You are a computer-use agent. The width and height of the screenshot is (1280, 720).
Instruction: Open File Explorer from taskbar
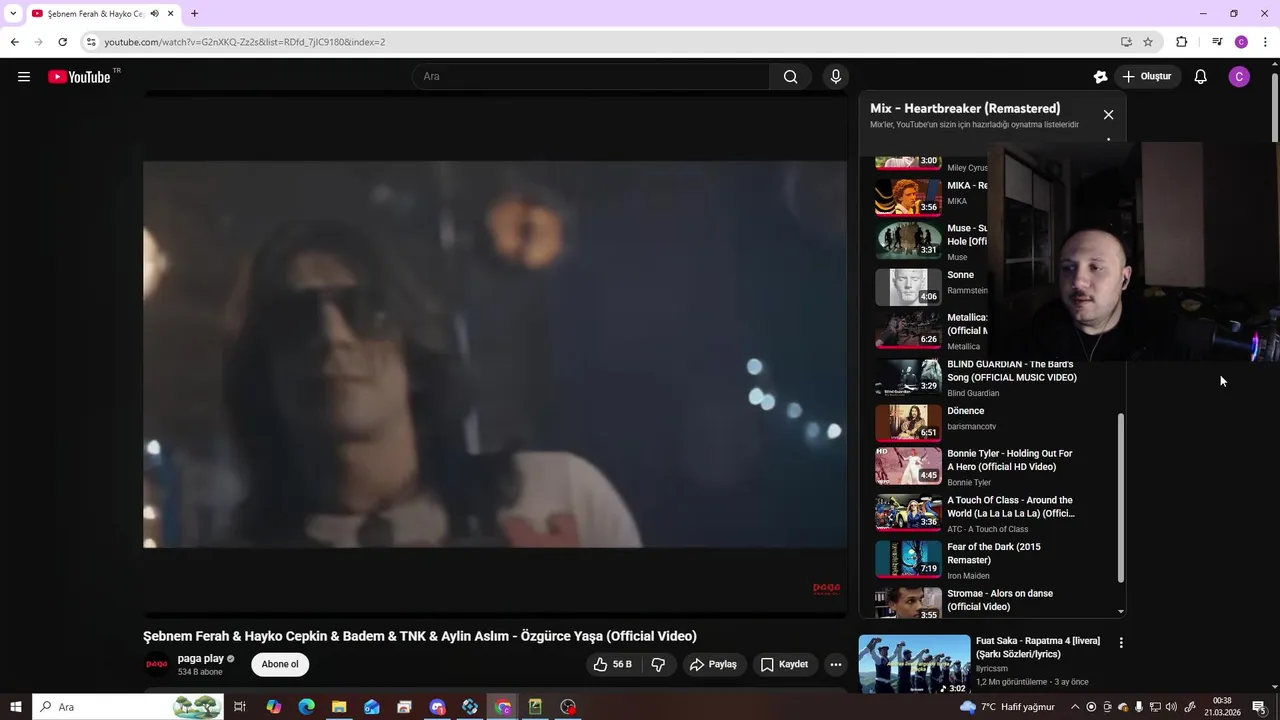[x=339, y=707]
